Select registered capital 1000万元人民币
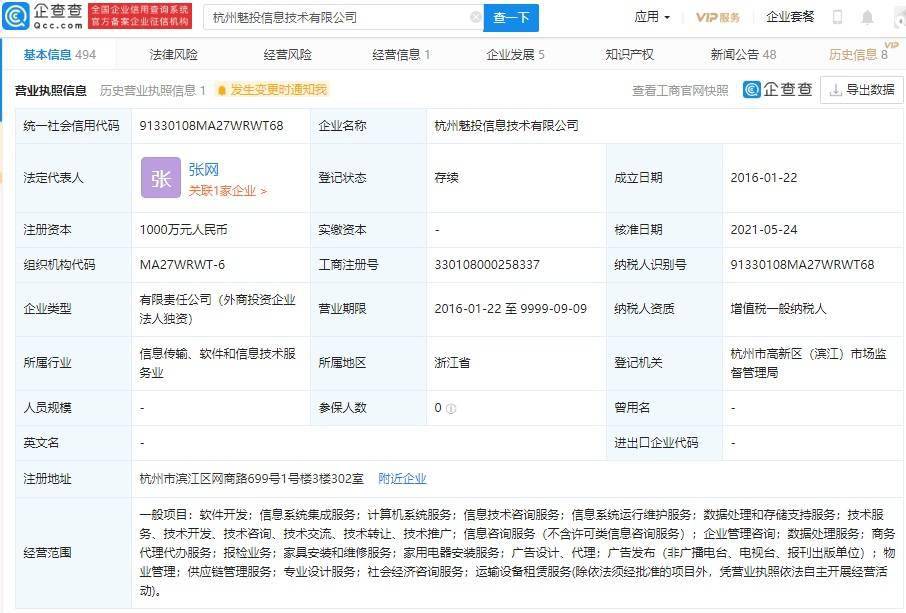 [x=183, y=230]
